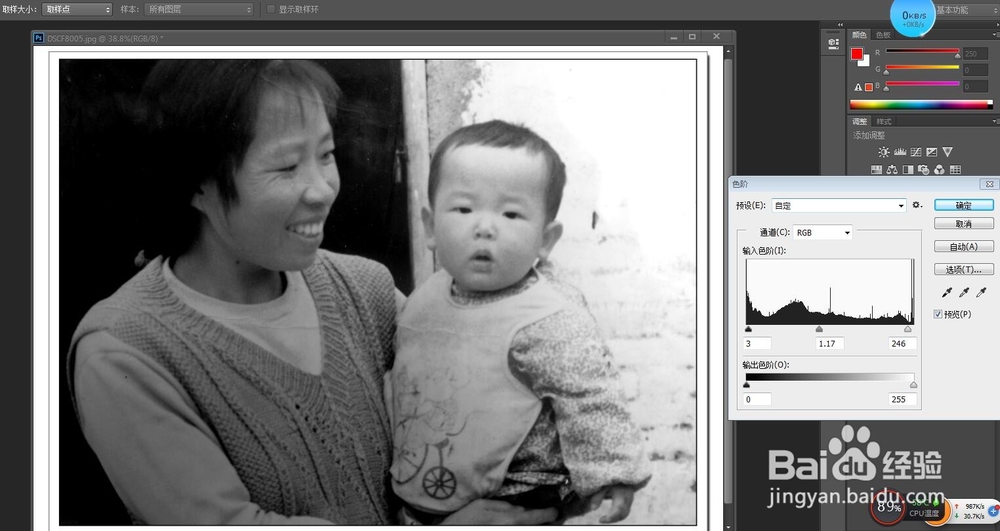Open Levels options via 选项(T)... button
This screenshot has width=1000, height=531.
(x=964, y=269)
